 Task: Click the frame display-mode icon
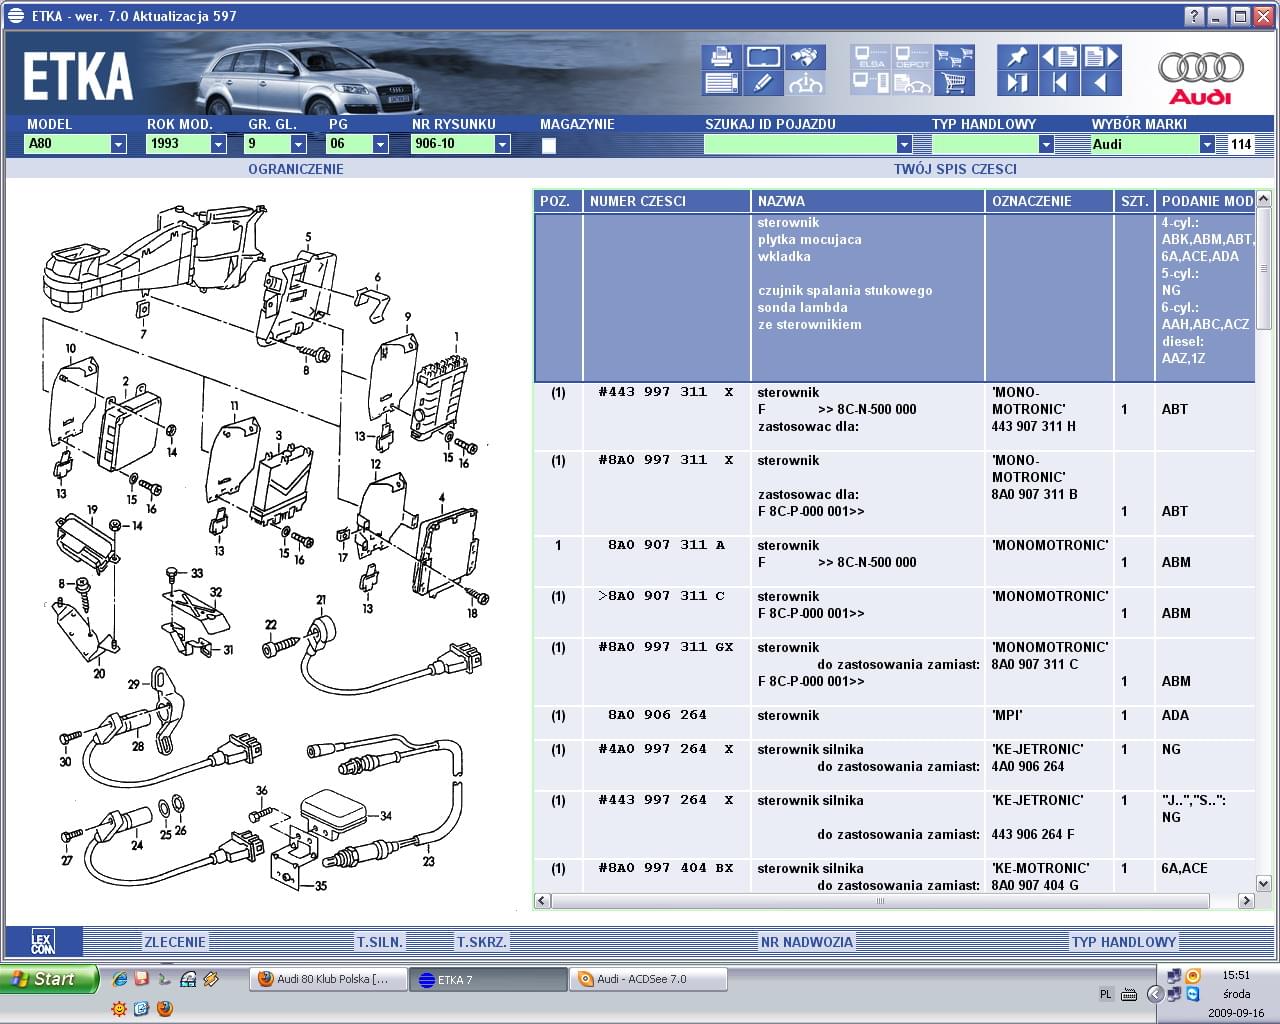pos(763,57)
